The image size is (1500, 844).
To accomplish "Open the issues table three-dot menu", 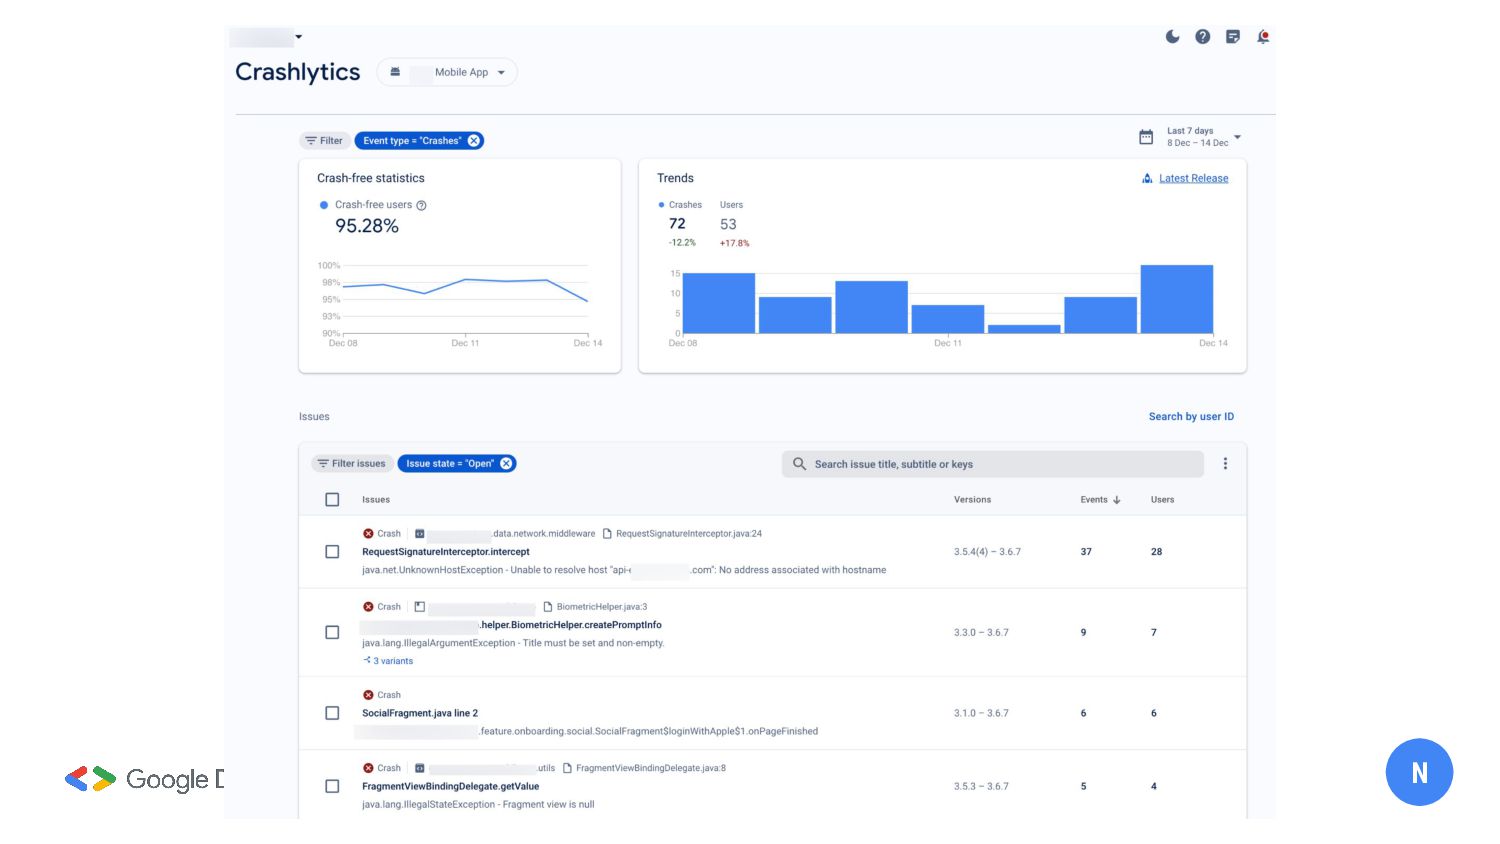I will coord(1225,464).
